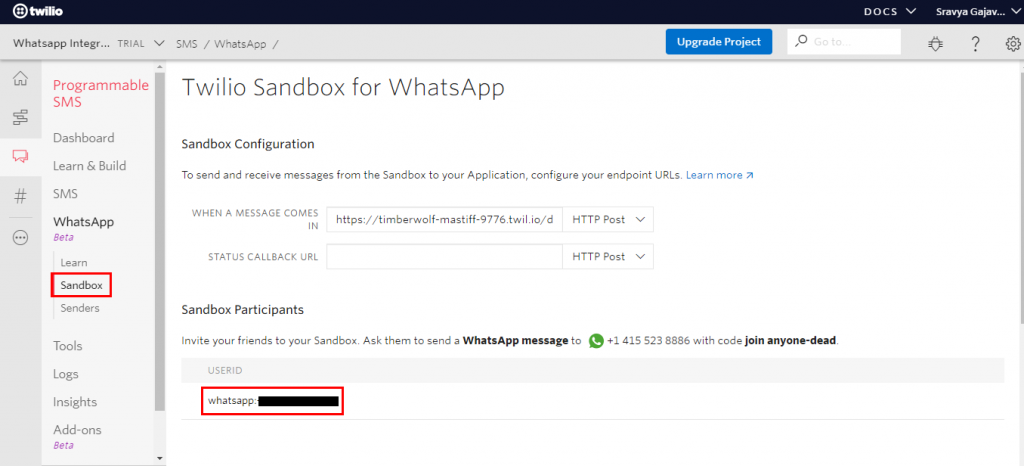Open the debugger bug icon
1024x466 pixels.
[x=936, y=43]
